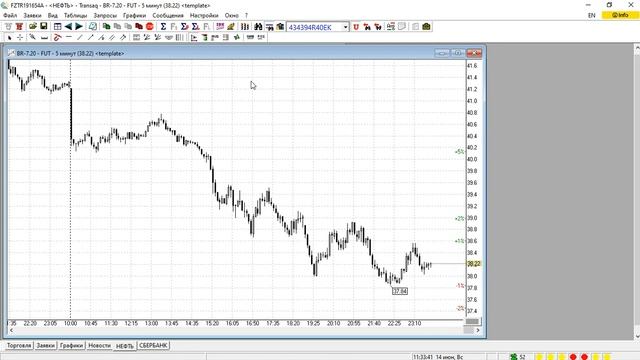Click the green star chart toolbar icon
Screen dimensions: 640x360
[236, 38]
